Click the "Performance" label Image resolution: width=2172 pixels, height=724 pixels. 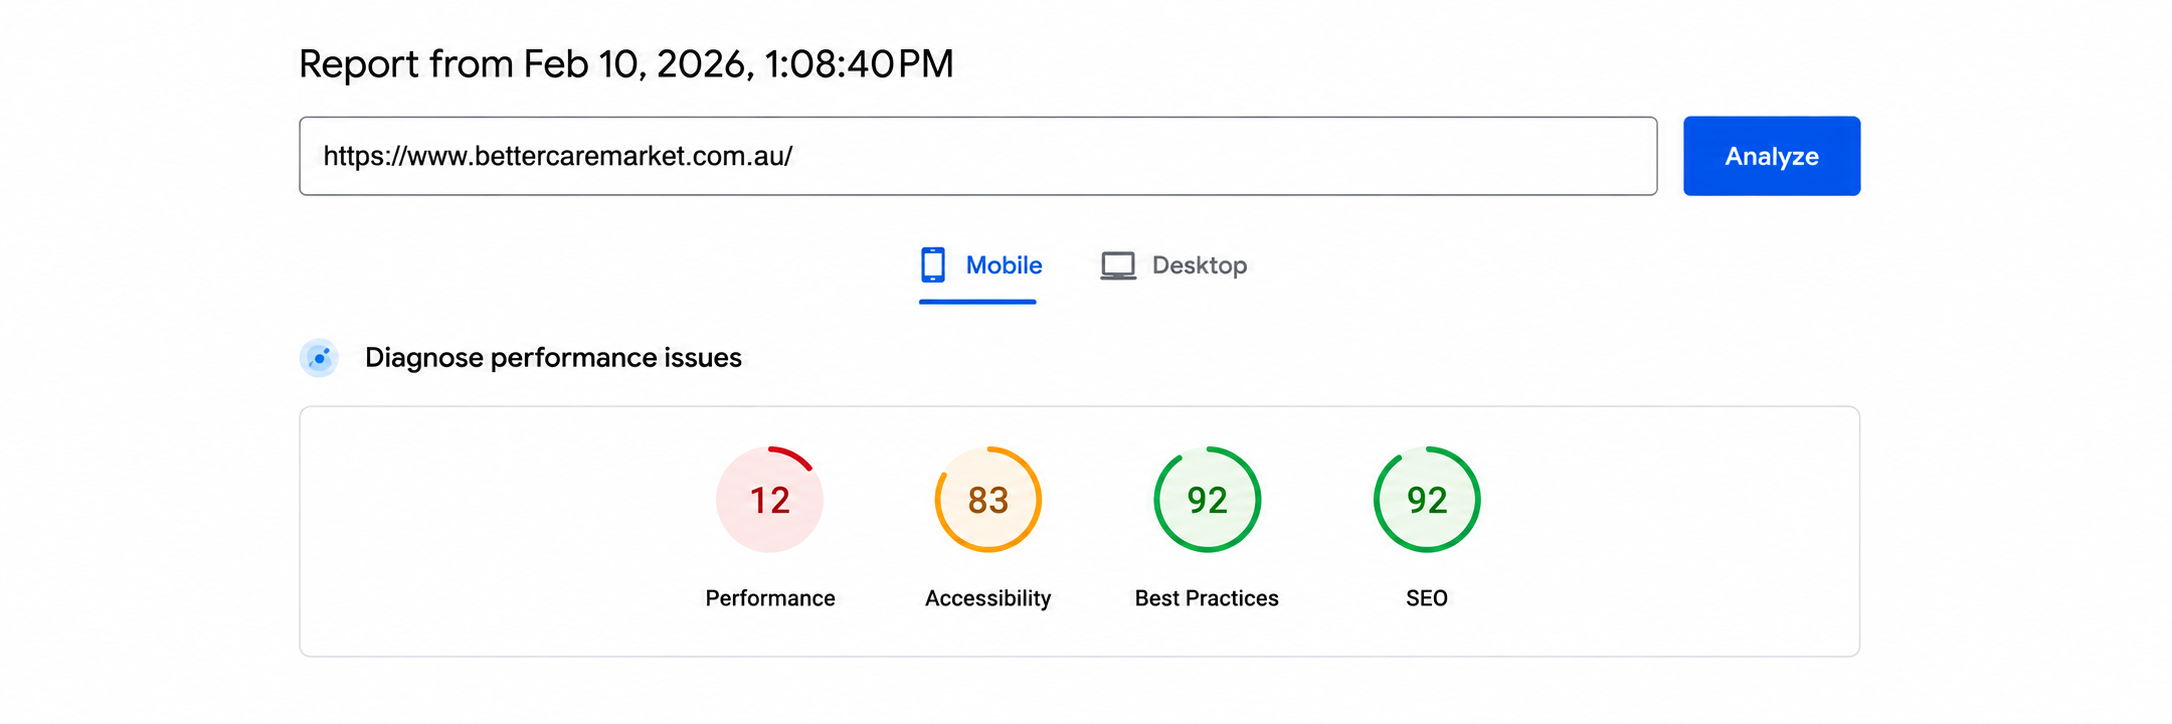770,598
